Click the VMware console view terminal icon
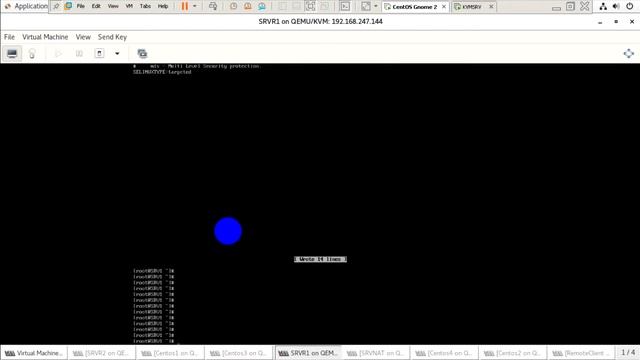The width and height of the screenshot is (640, 360). [345, 6]
